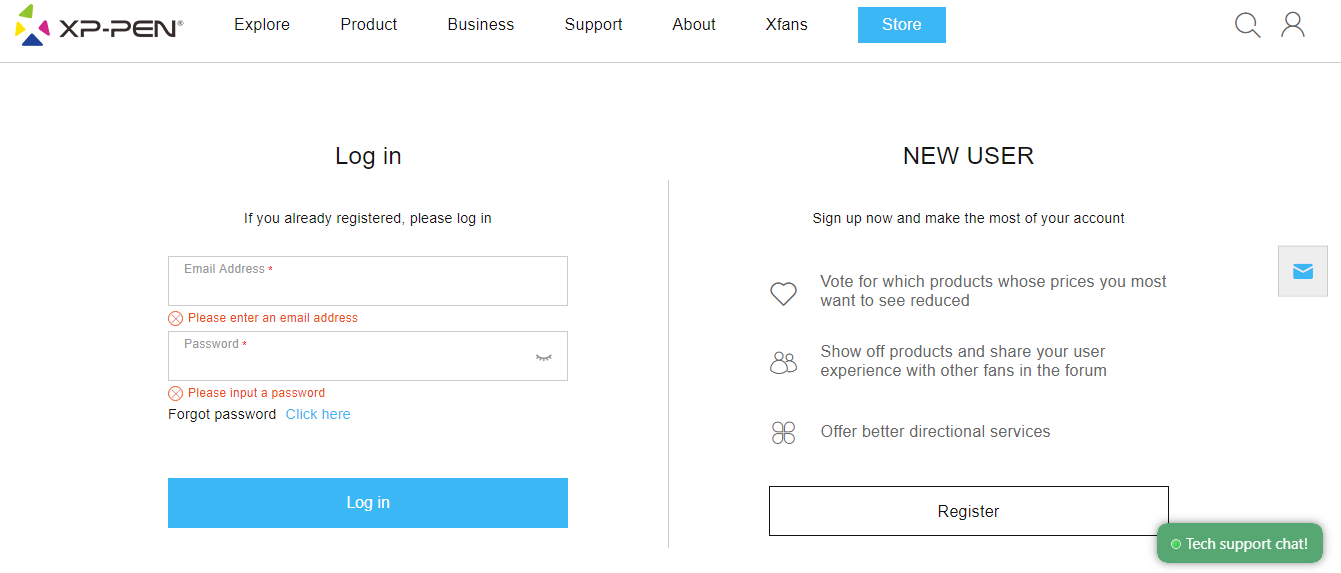
Task: Click the blue Store button
Action: coord(902,25)
